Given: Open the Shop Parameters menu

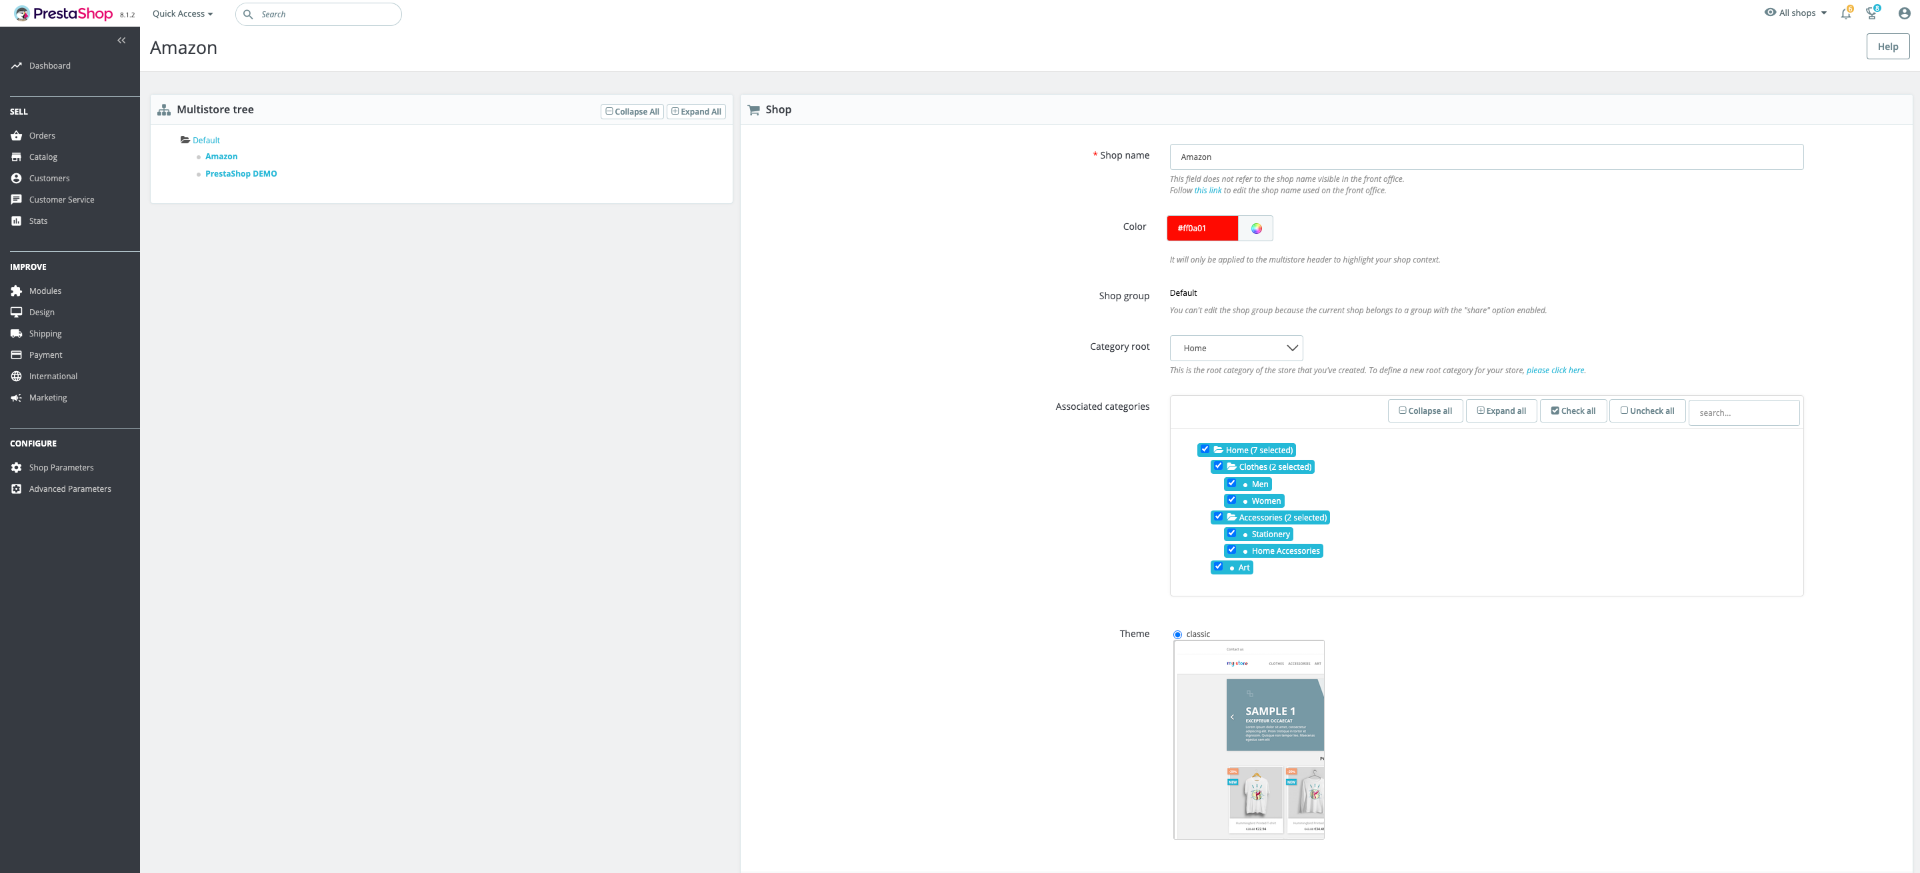Looking at the screenshot, I should (61, 468).
